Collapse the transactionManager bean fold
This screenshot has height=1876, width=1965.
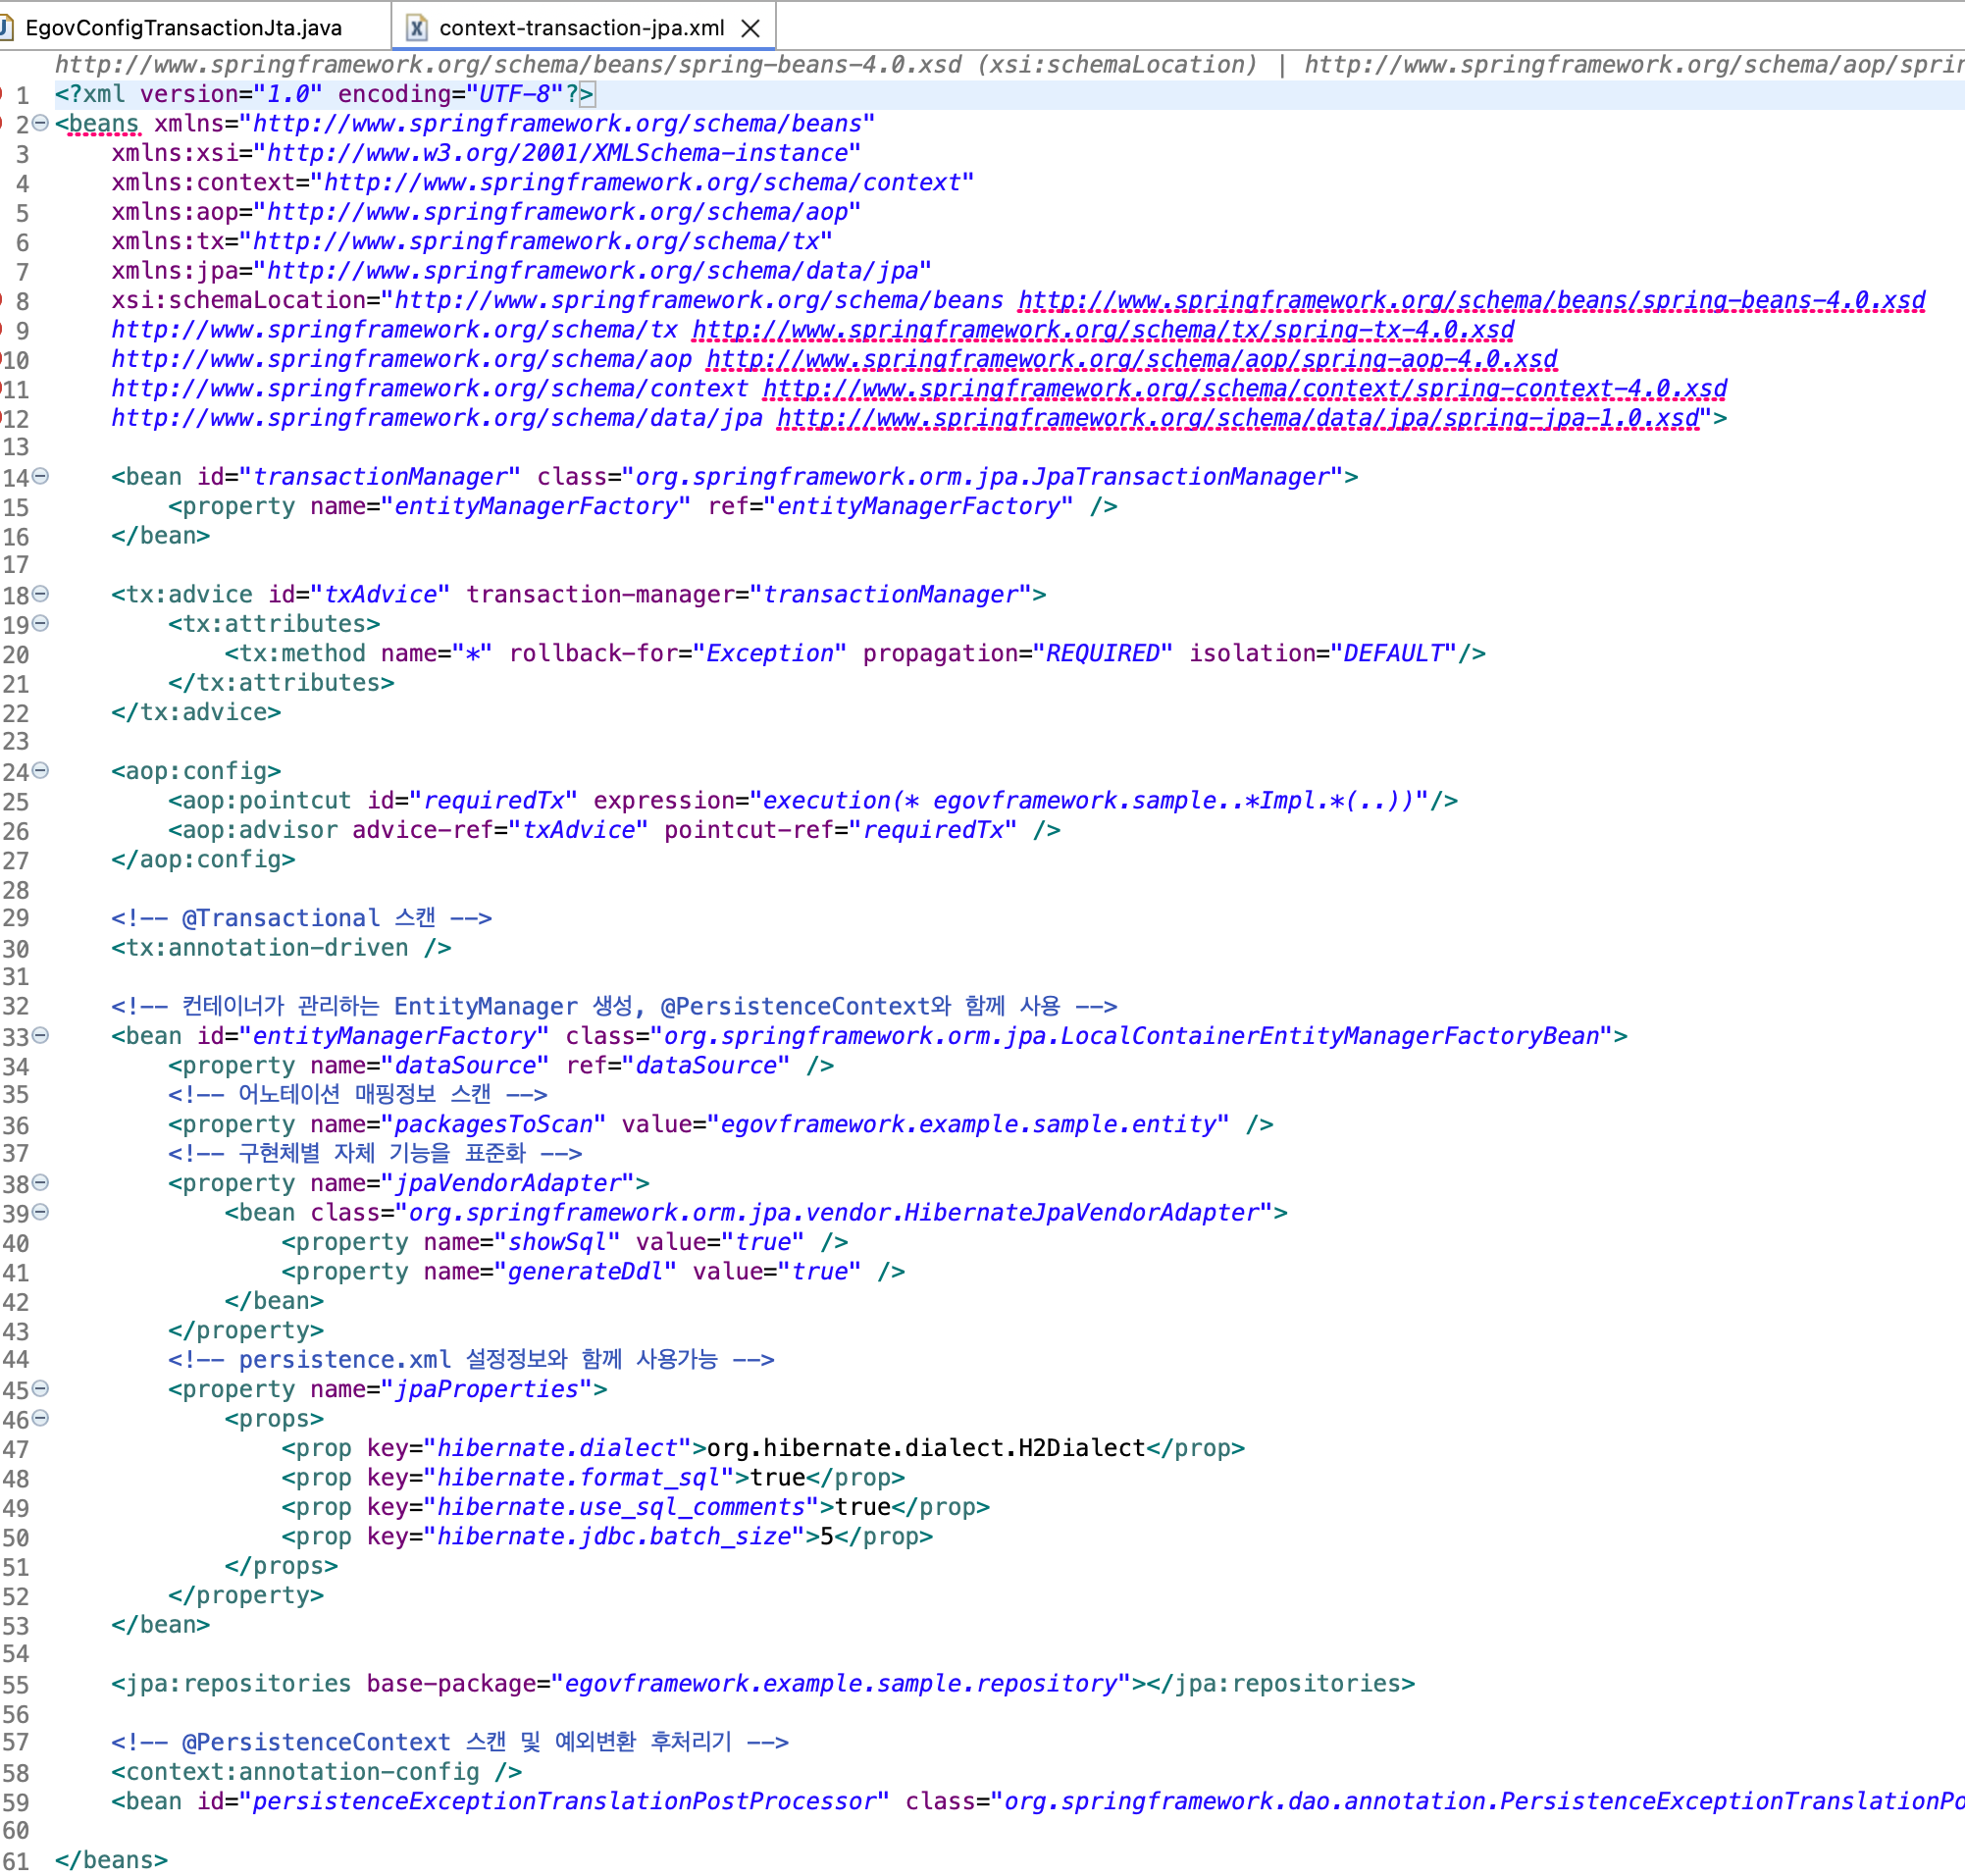pyautogui.click(x=38, y=477)
